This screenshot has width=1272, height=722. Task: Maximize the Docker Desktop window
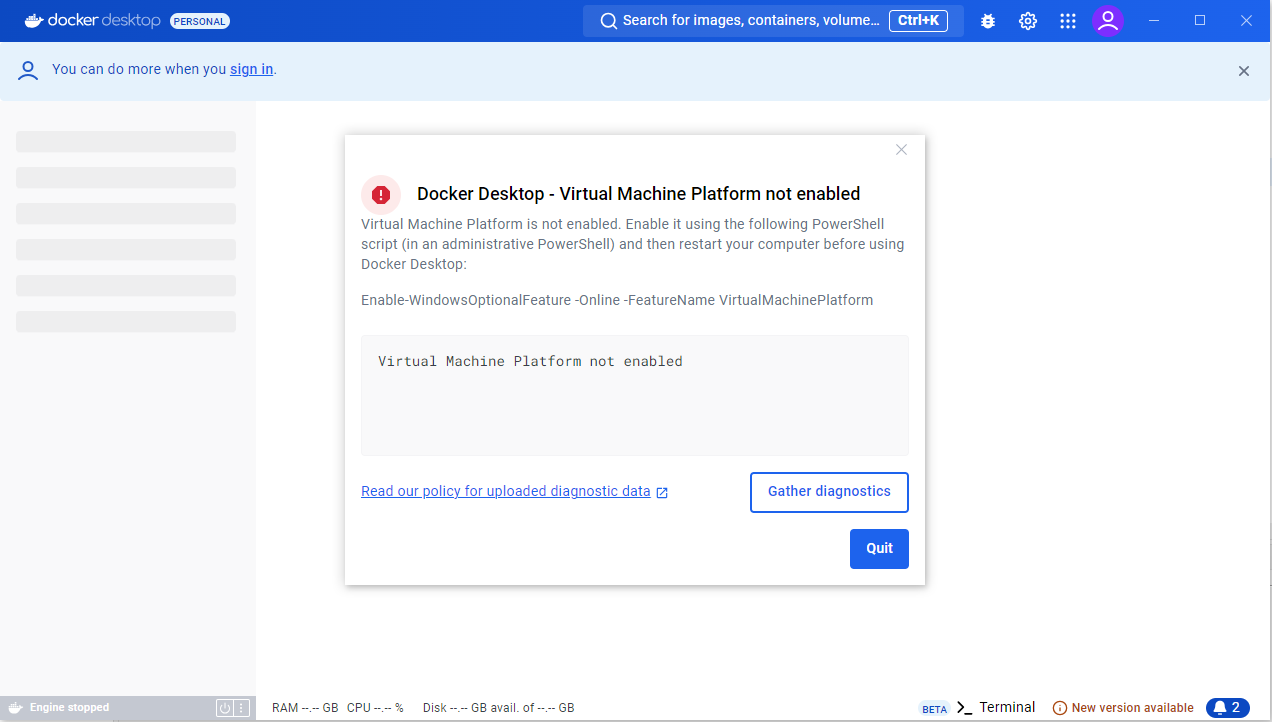click(x=1200, y=21)
